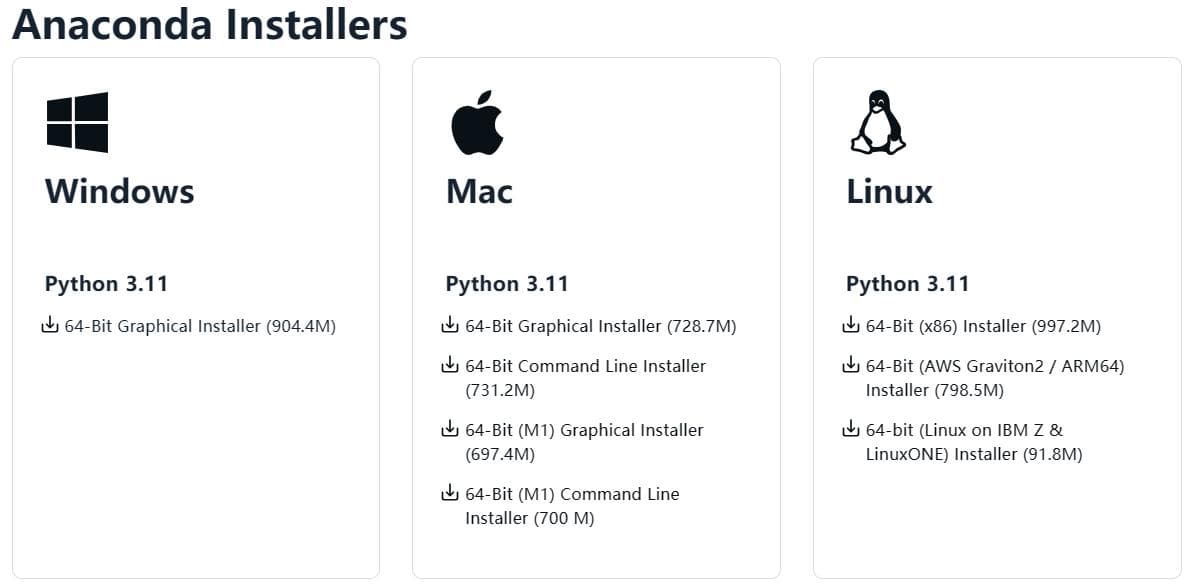Download Mac 64-Bit (M1) Graphical Installer link
This screenshot has width=1195, height=587.
tap(585, 442)
